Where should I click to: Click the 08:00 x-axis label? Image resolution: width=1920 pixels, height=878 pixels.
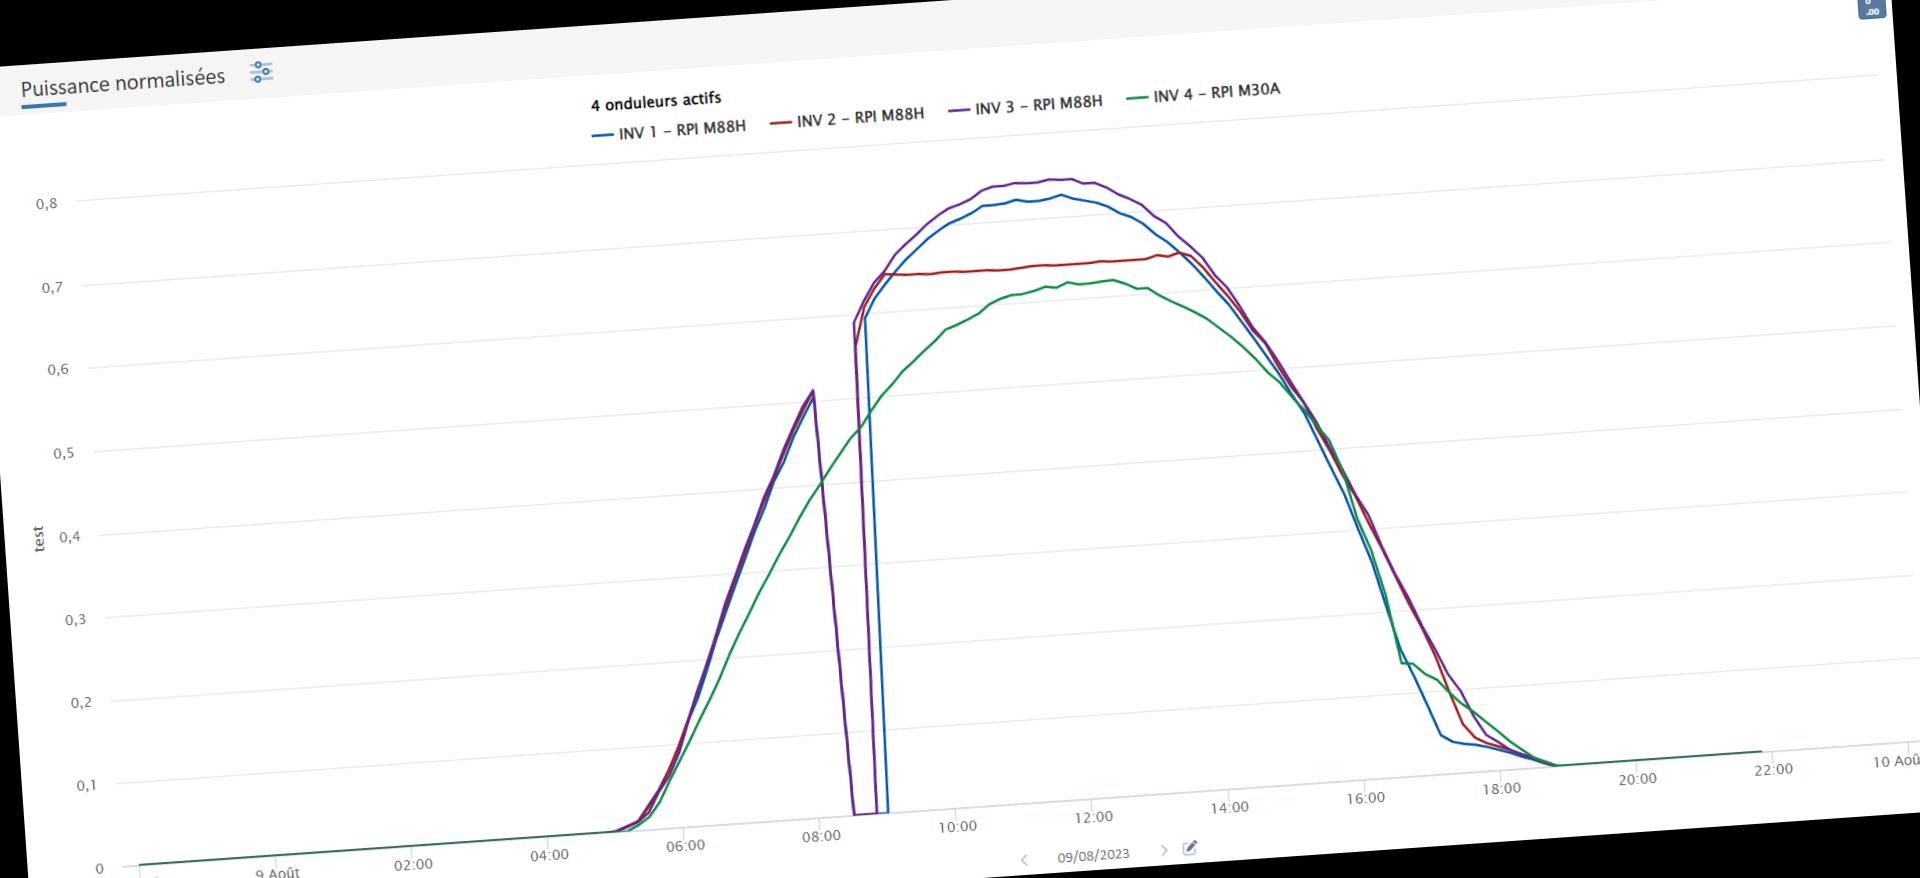(x=821, y=836)
